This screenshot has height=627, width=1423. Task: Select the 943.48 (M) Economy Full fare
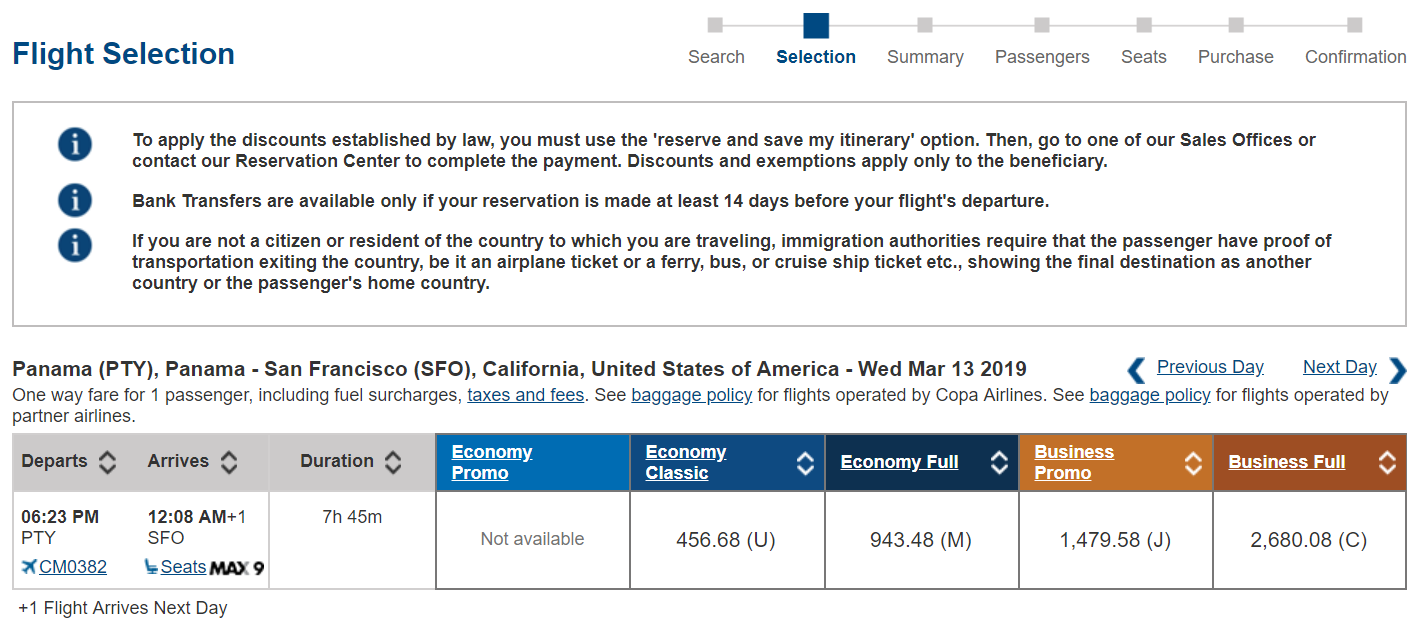[920, 540]
